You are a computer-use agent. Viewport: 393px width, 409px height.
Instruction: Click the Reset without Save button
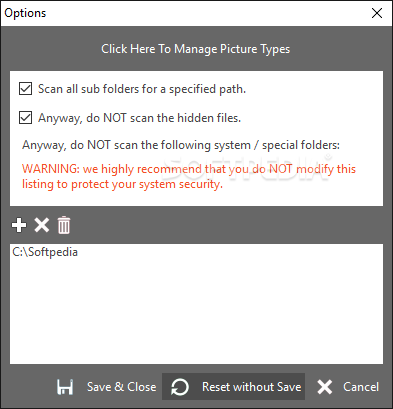tap(233, 387)
